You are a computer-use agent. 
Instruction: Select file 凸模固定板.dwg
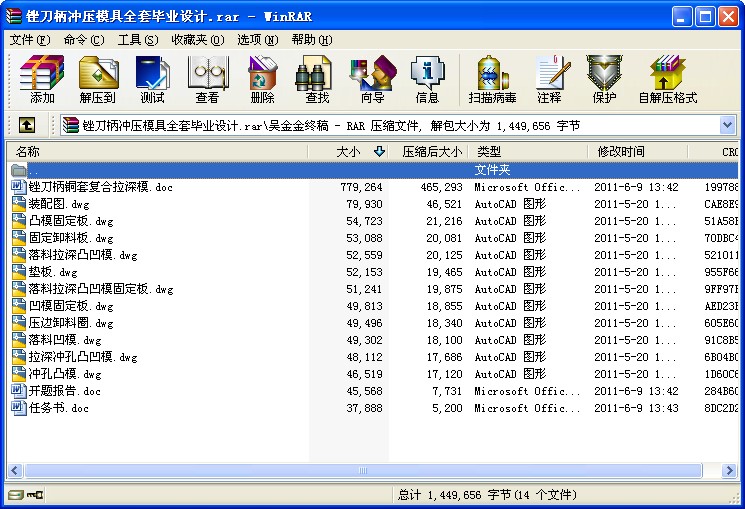[x=71, y=221]
